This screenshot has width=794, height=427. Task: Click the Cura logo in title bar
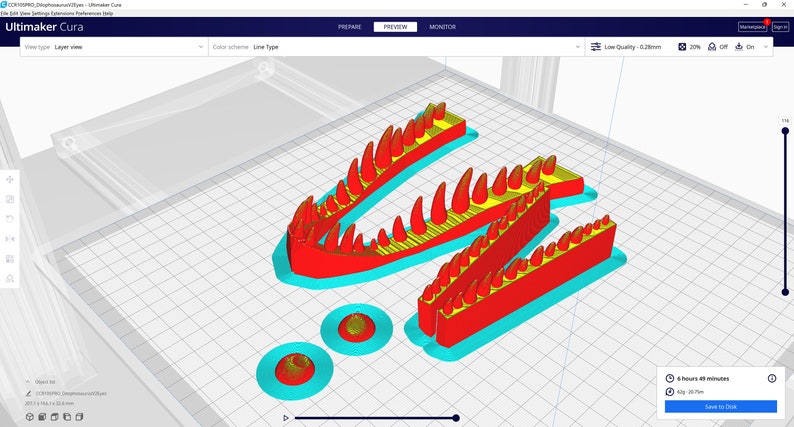pyautogui.click(x=4, y=4)
